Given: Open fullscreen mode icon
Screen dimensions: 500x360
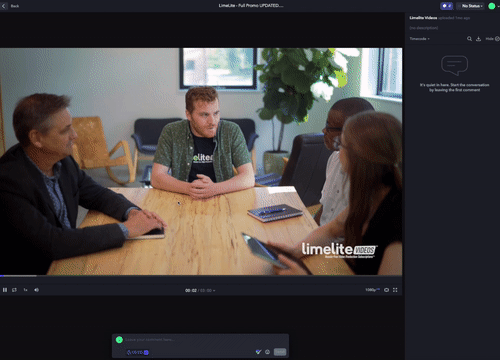Looking at the screenshot, I should (395, 290).
